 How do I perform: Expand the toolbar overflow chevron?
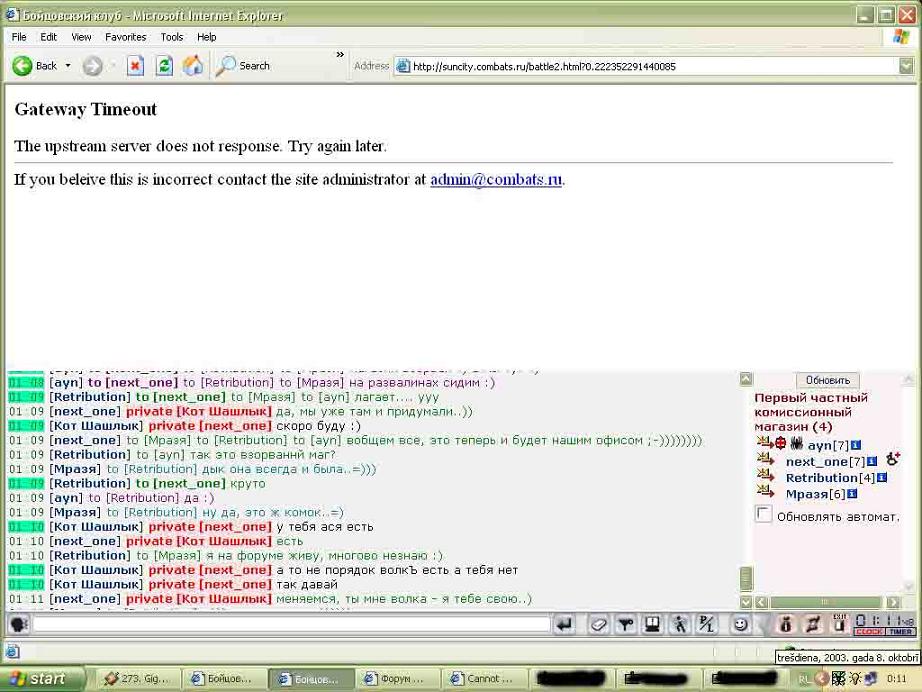tap(340, 55)
